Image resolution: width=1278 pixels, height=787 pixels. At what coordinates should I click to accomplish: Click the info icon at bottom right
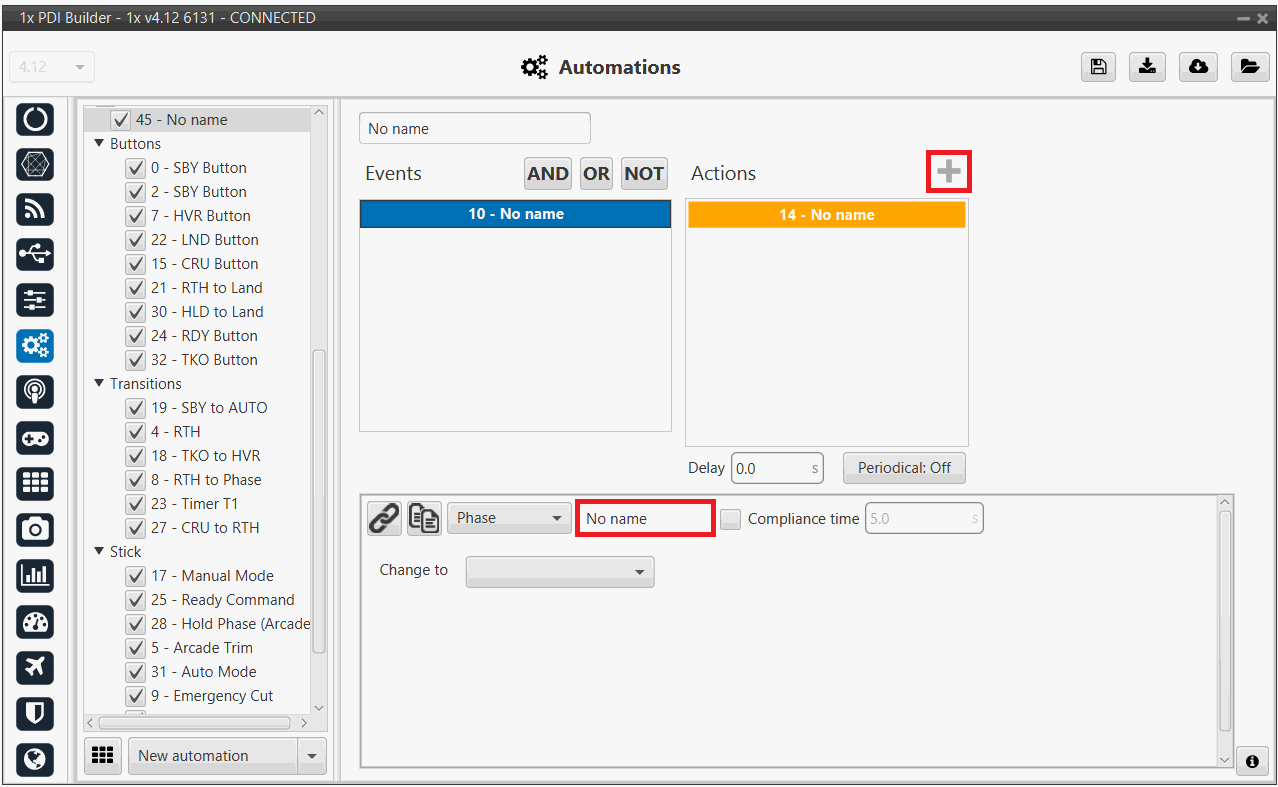coord(1252,761)
